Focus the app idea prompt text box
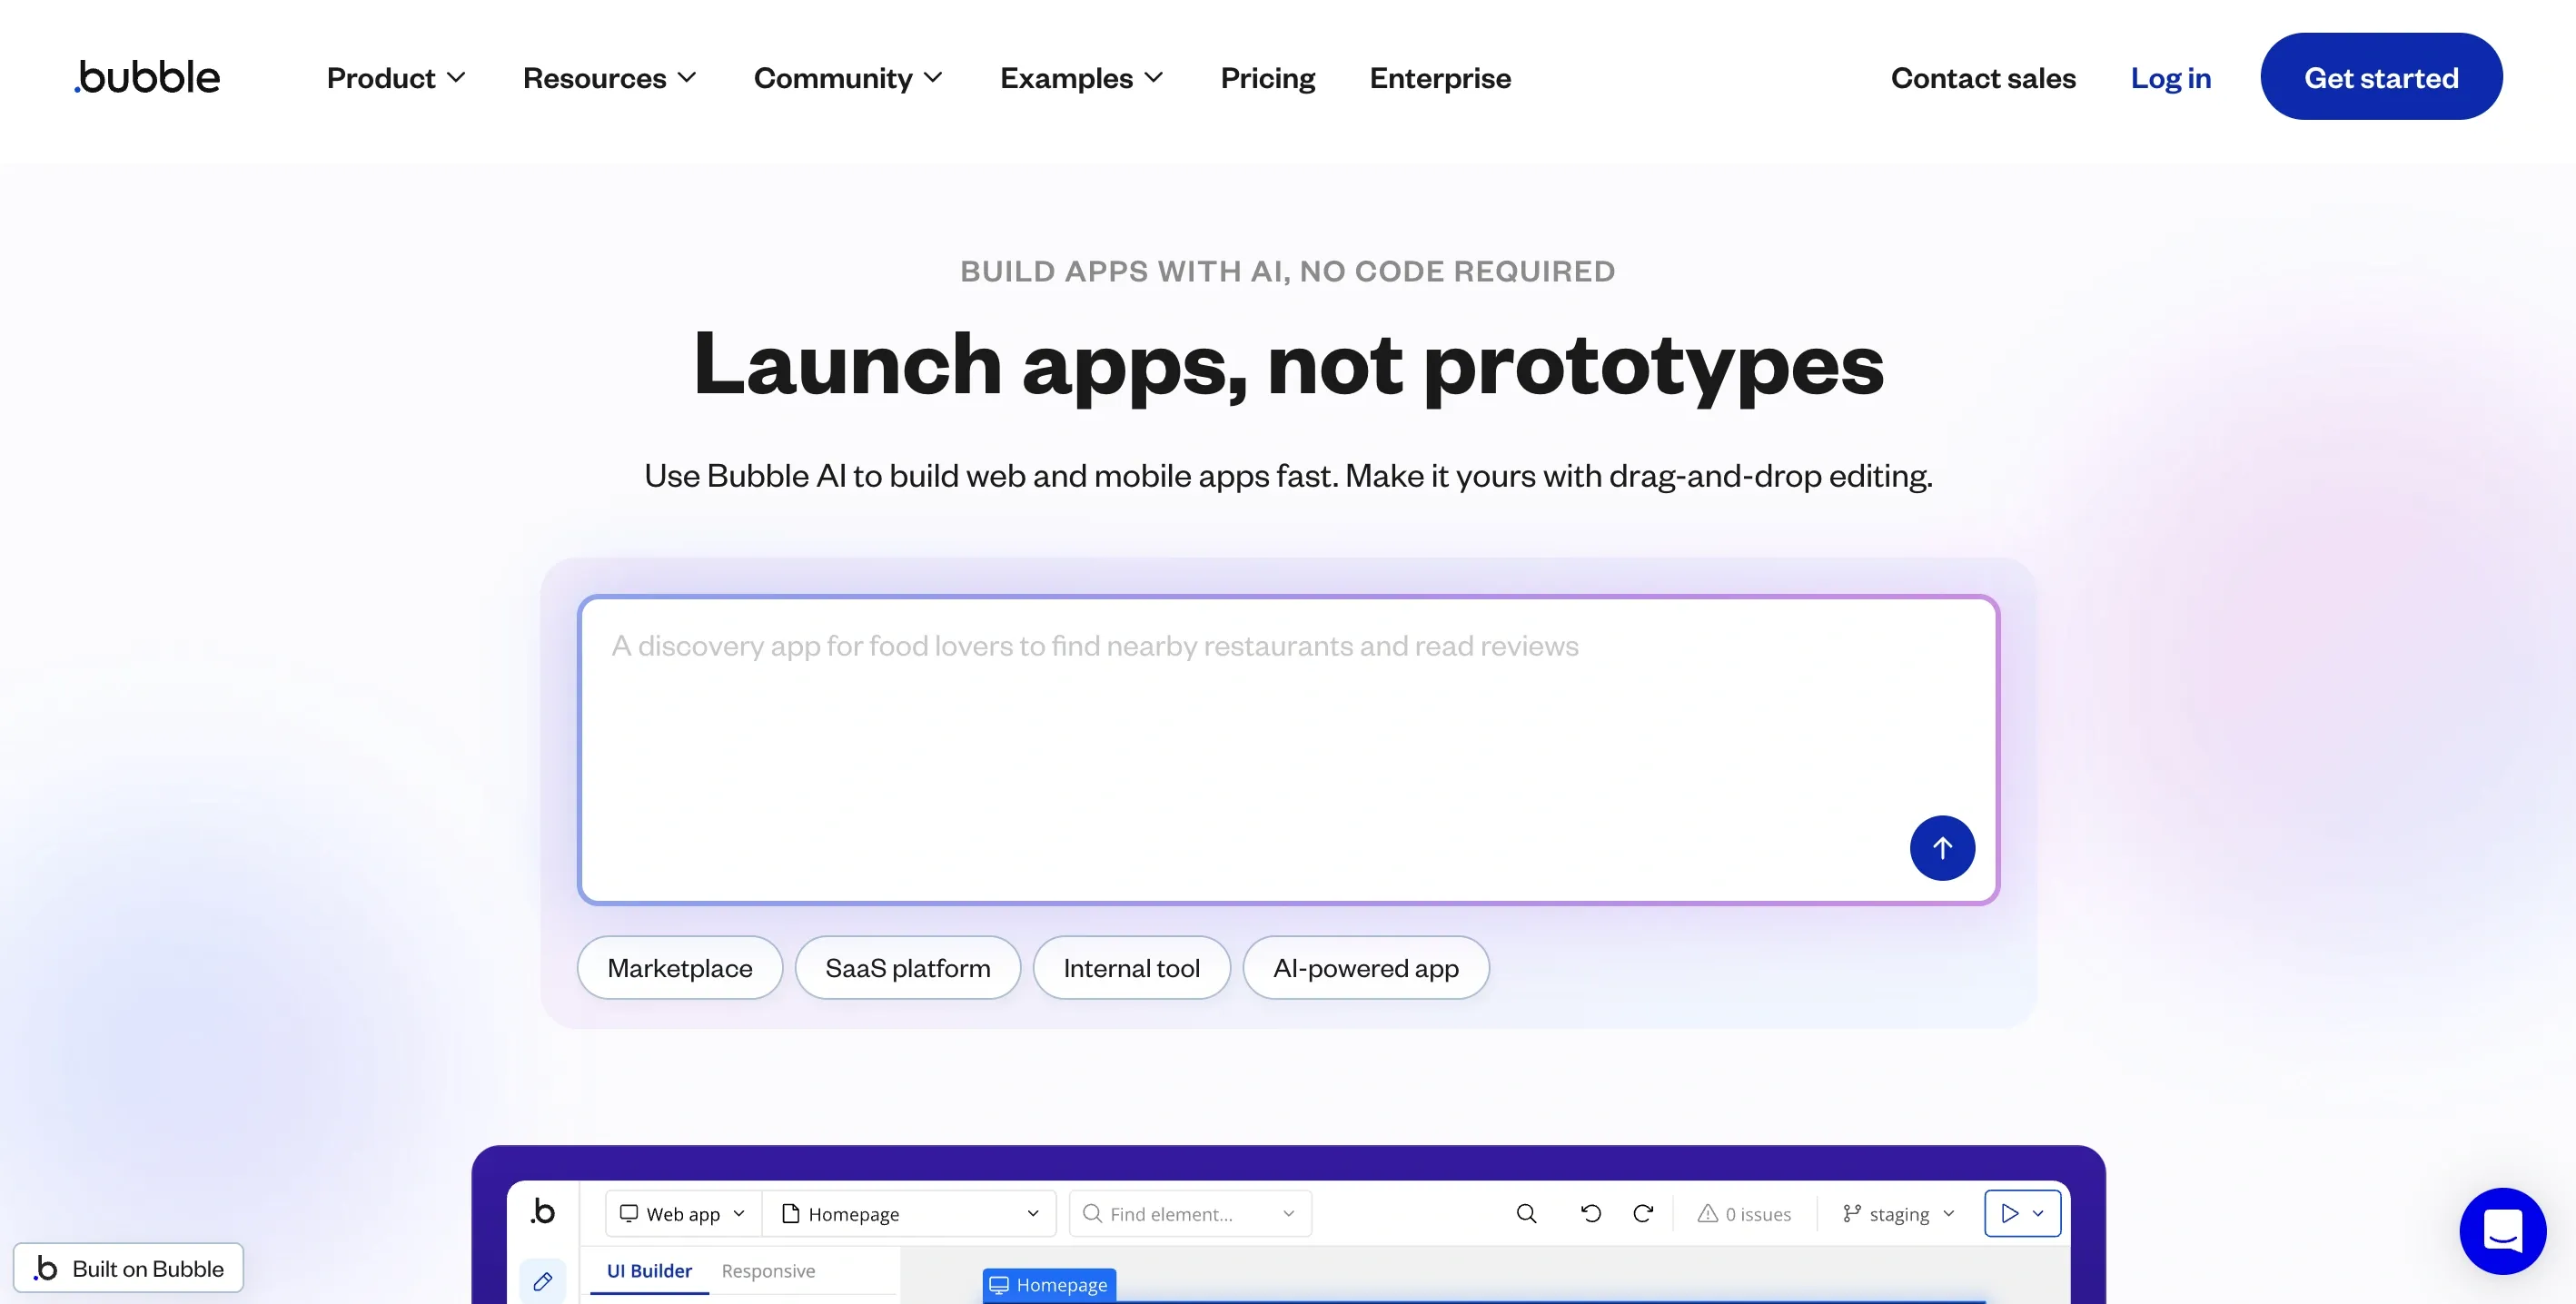Image resolution: width=2576 pixels, height=1304 pixels. 1287,750
